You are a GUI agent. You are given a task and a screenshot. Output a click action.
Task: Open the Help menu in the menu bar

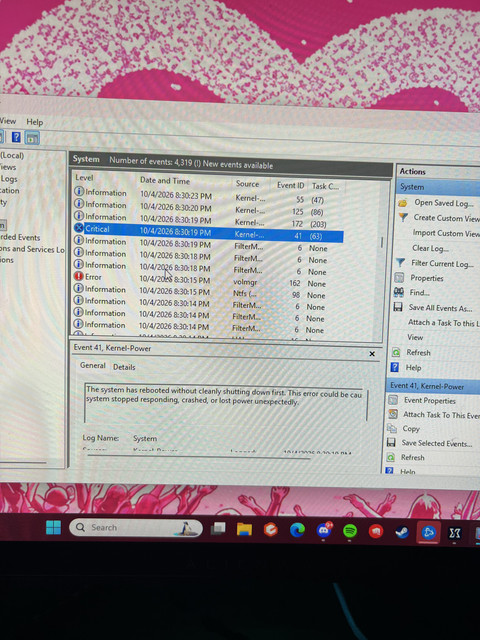tap(35, 122)
